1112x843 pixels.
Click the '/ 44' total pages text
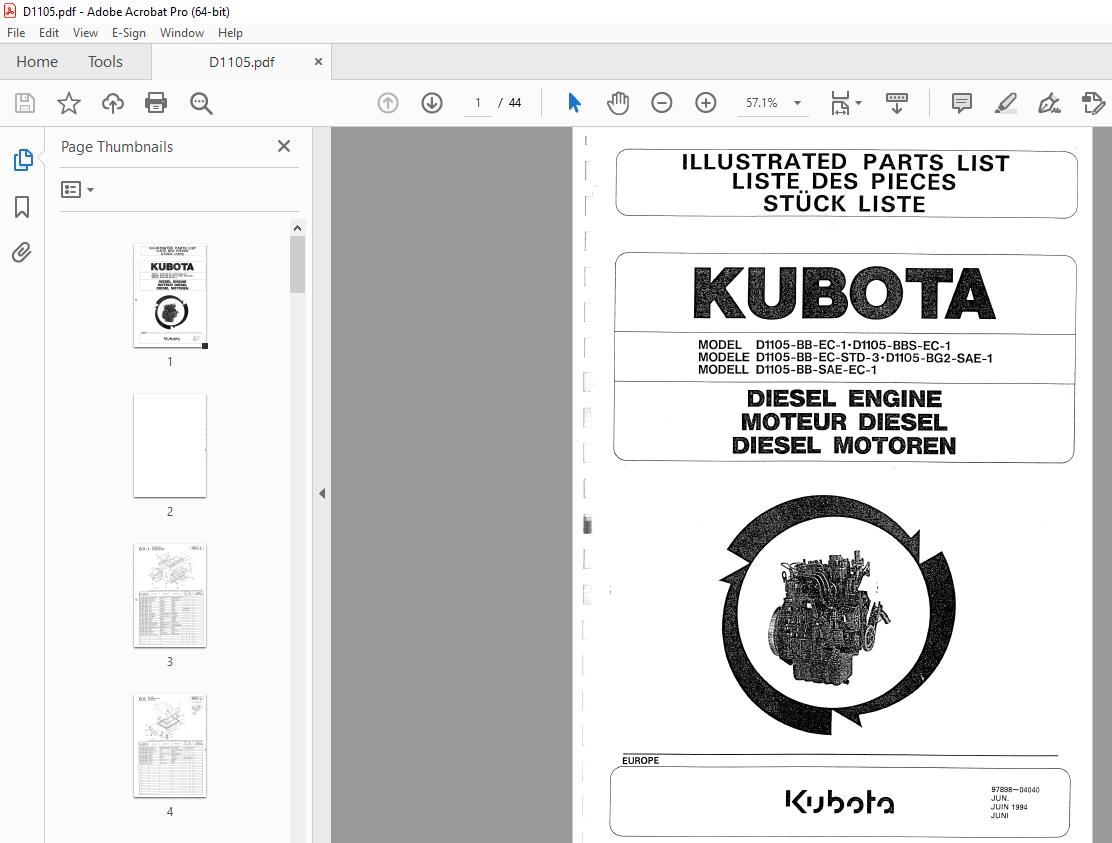click(x=510, y=104)
